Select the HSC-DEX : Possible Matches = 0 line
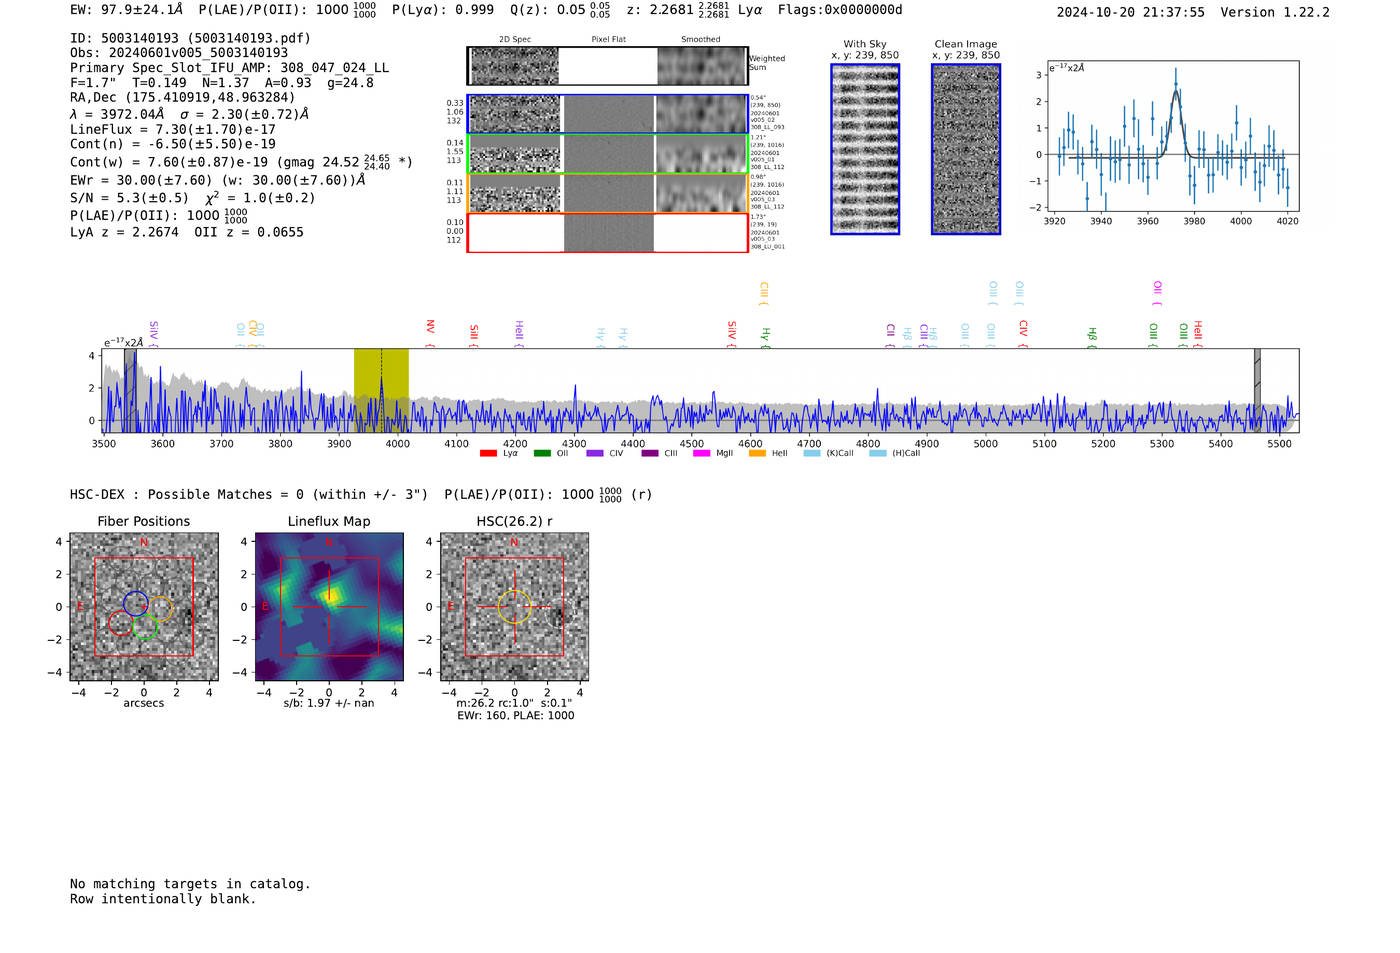Viewport: 1400px width, 953px height. [249, 495]
